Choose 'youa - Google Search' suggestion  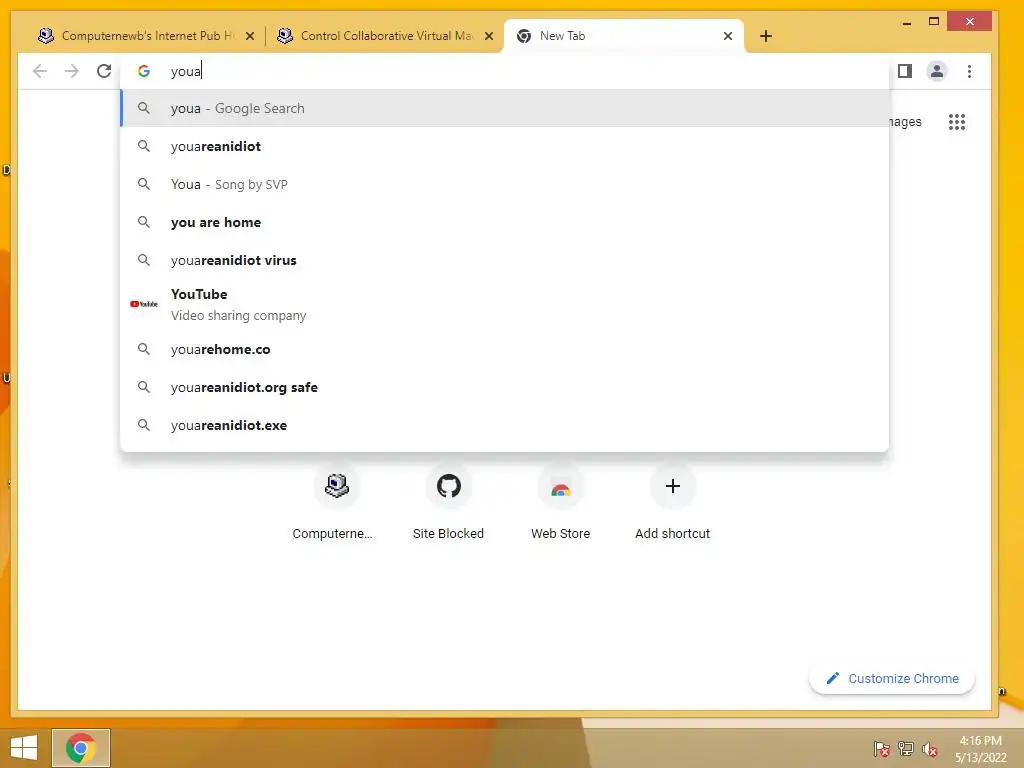coord(504,108)
